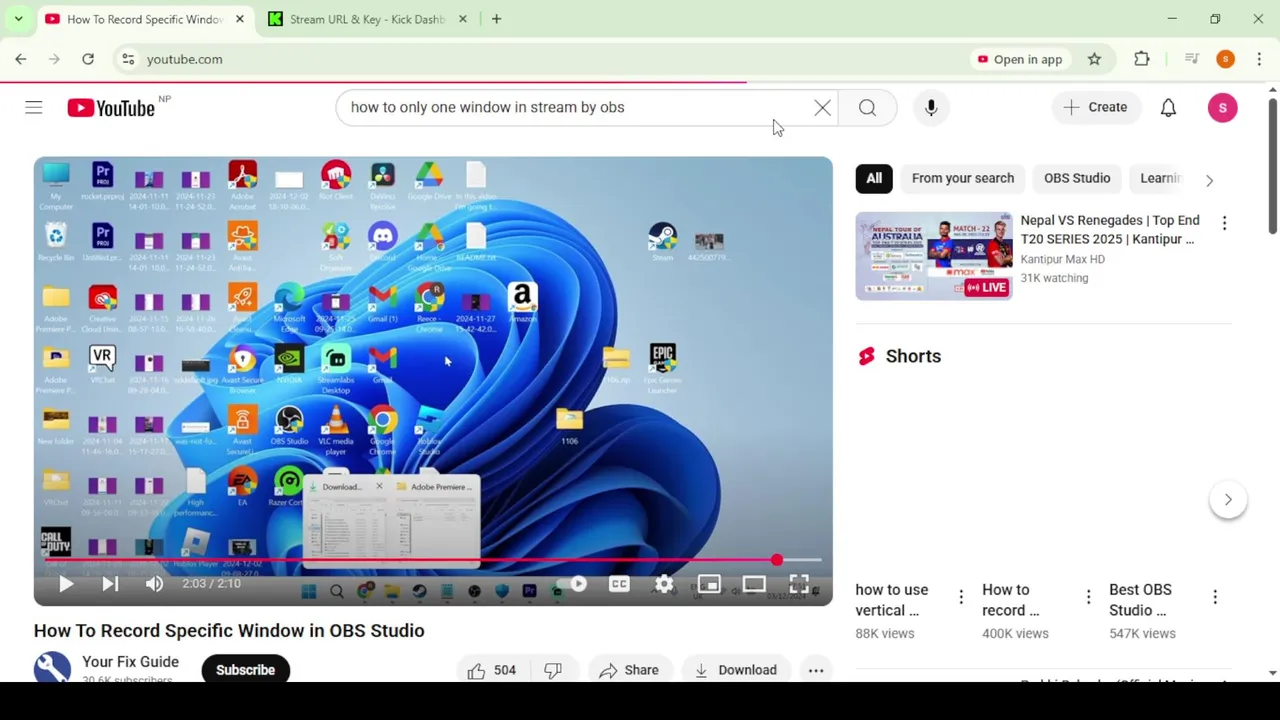Share the video
Viewport: 1280px width, 720px height.
[x=628, y=670]
